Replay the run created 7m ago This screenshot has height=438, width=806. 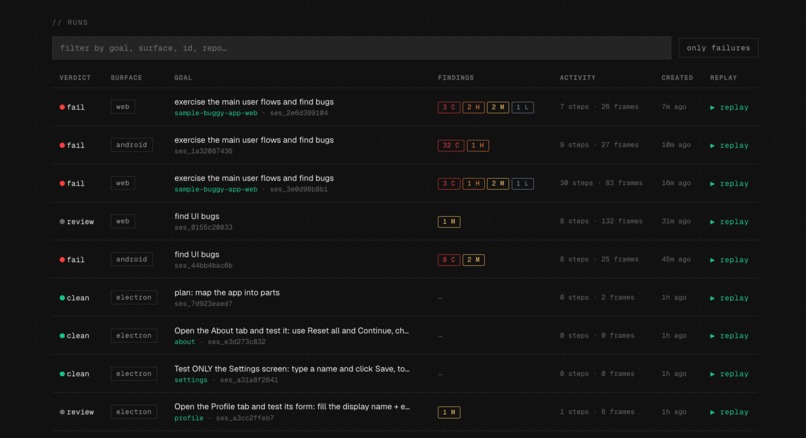(x=729, y=107)
